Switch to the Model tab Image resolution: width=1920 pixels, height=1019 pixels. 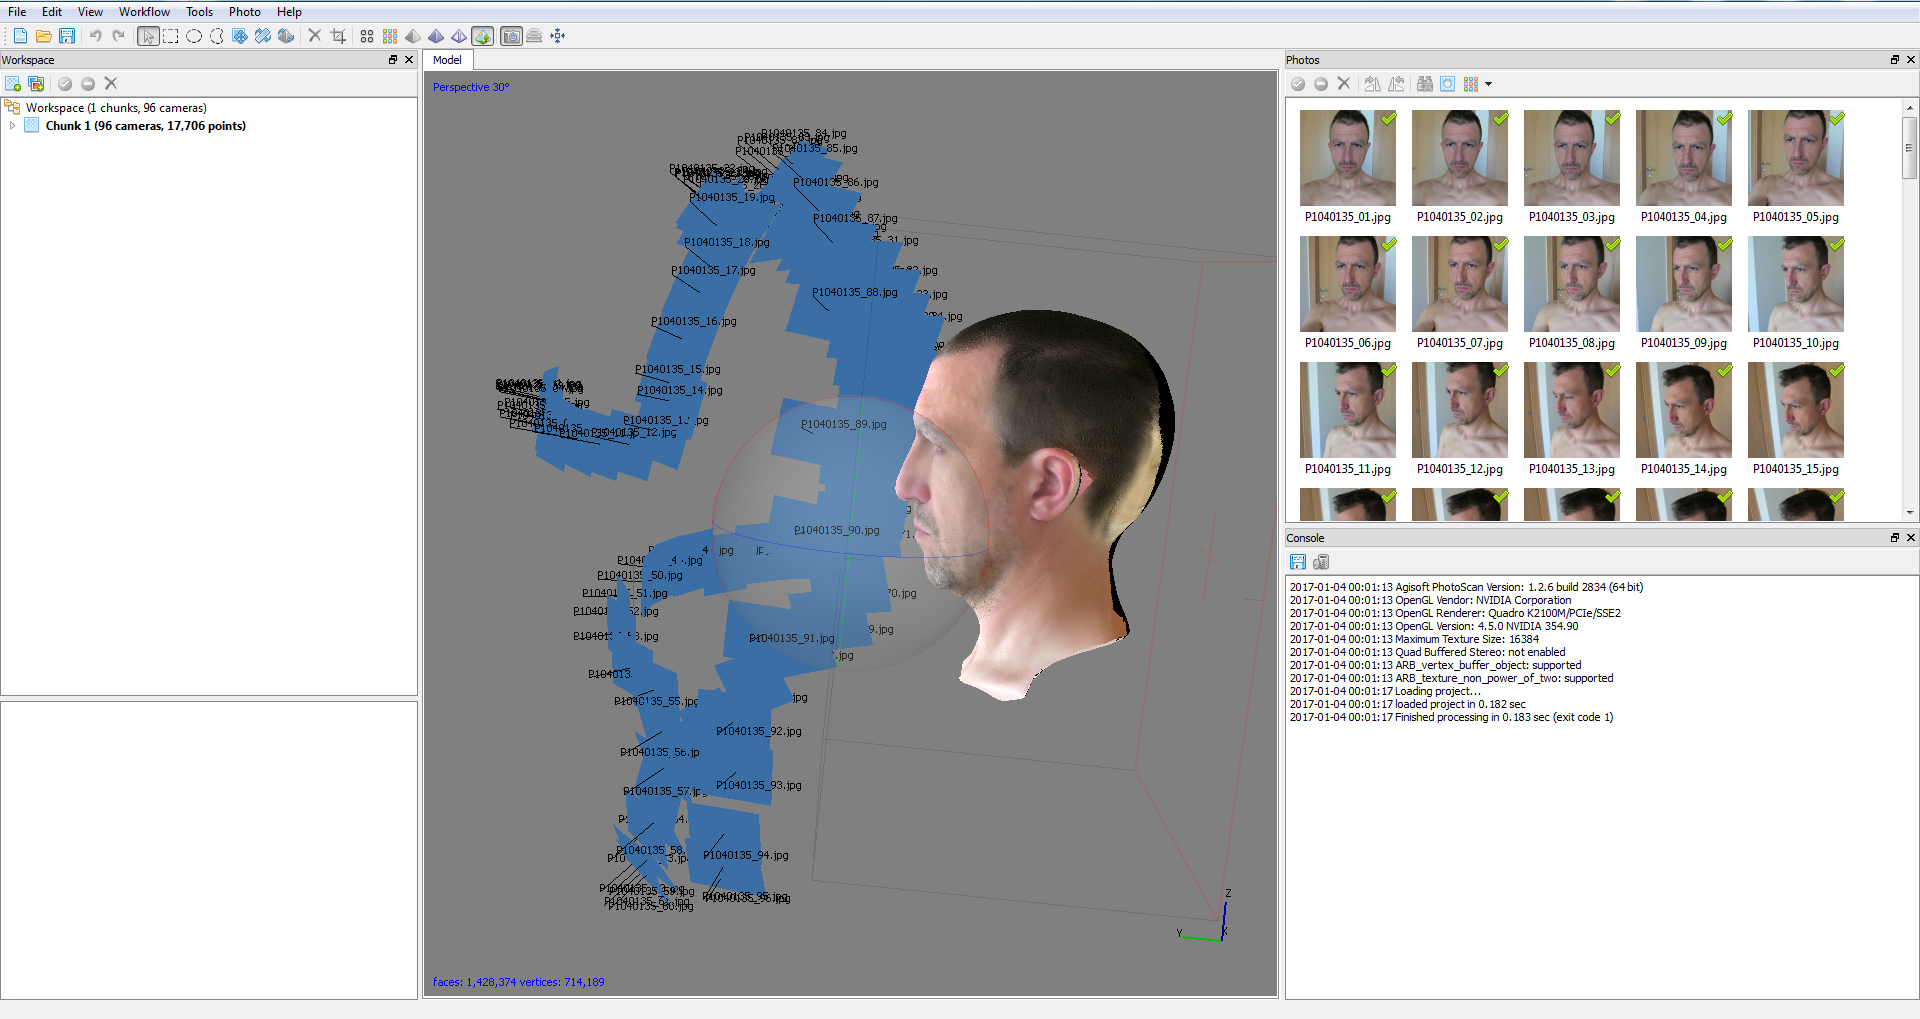click(x=447, y=60)
